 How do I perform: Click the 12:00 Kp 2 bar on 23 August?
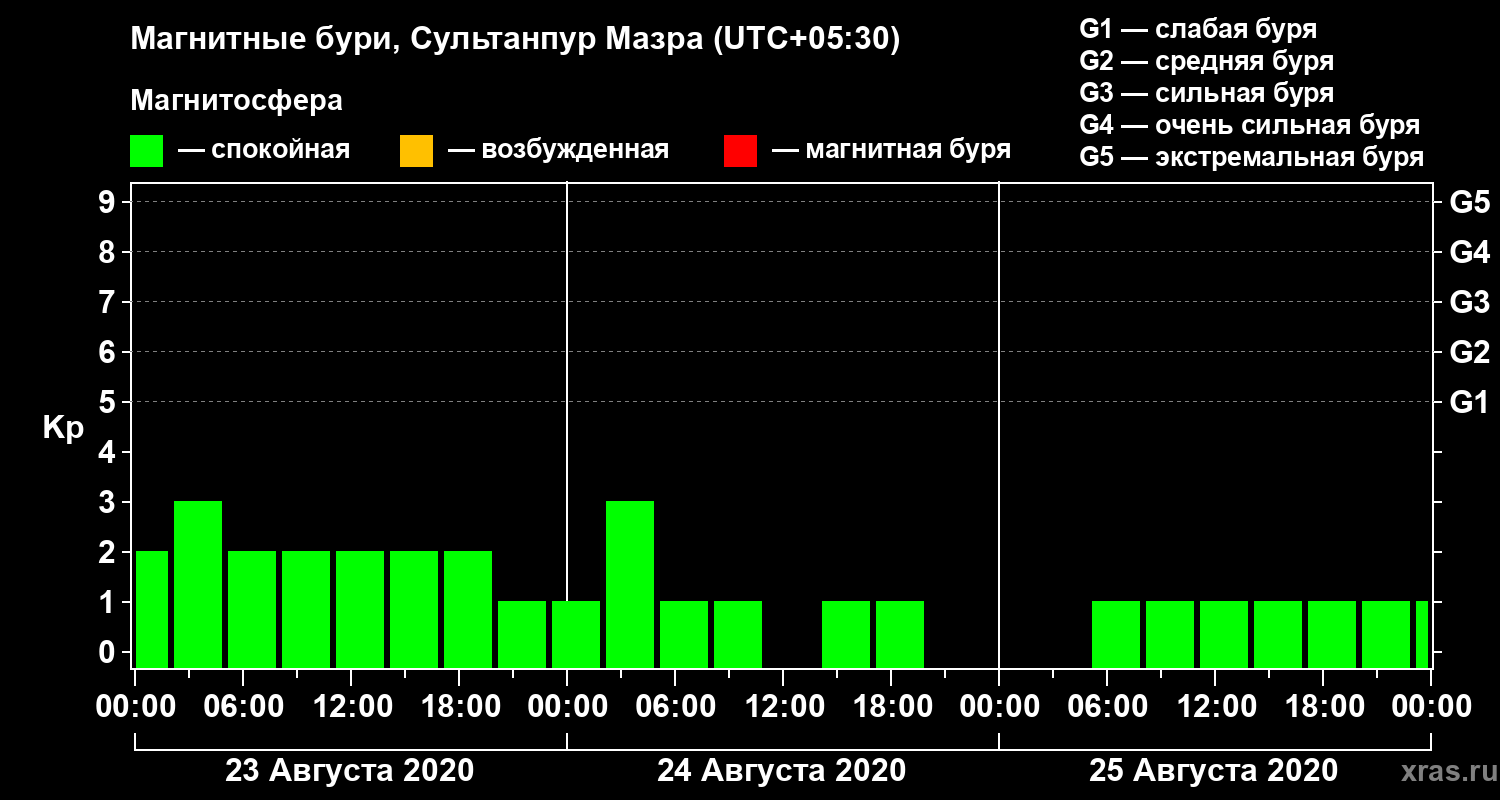click(360, 609)
